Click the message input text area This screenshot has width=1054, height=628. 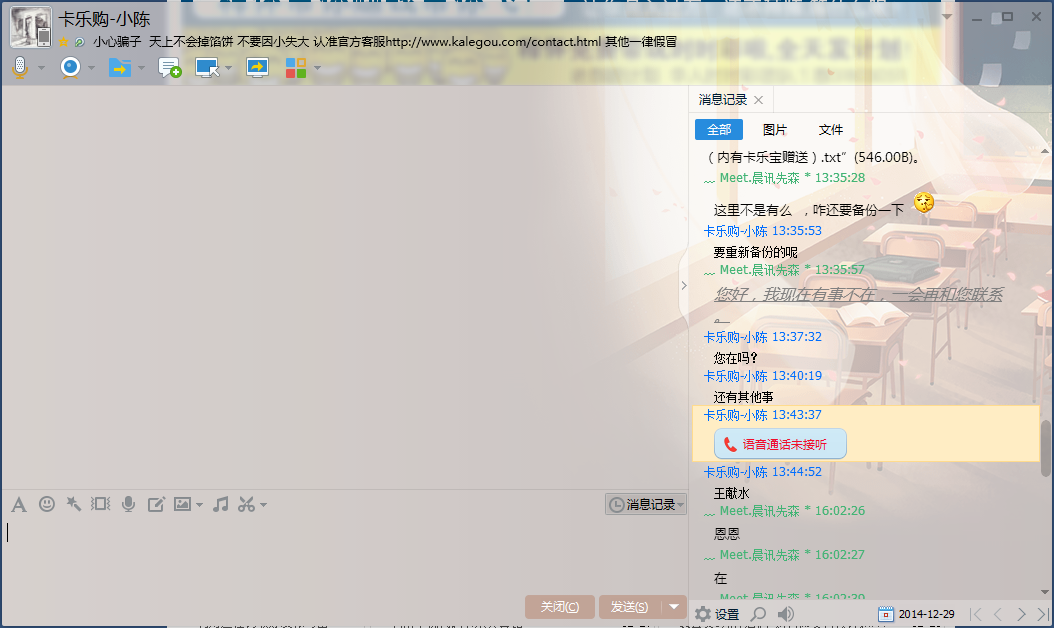(340, 555)
